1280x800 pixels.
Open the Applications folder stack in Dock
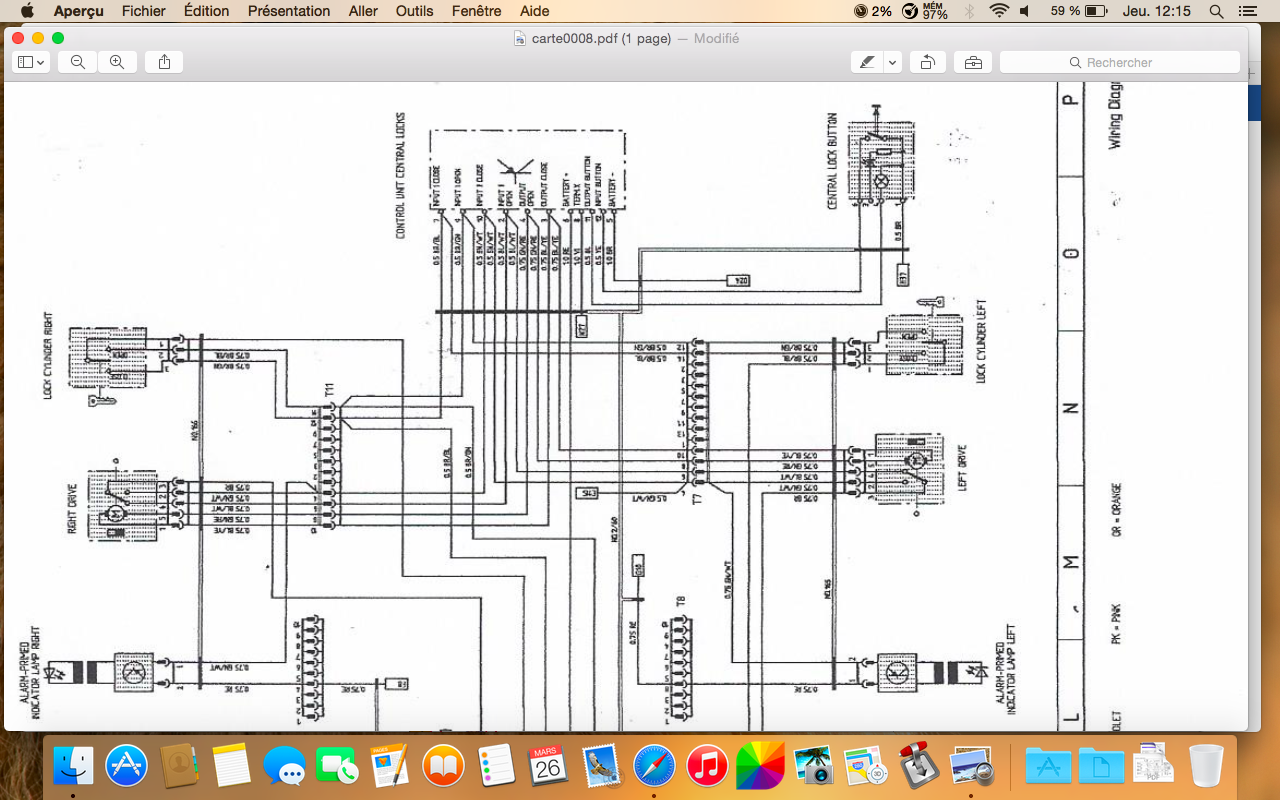coord(1047,767)
